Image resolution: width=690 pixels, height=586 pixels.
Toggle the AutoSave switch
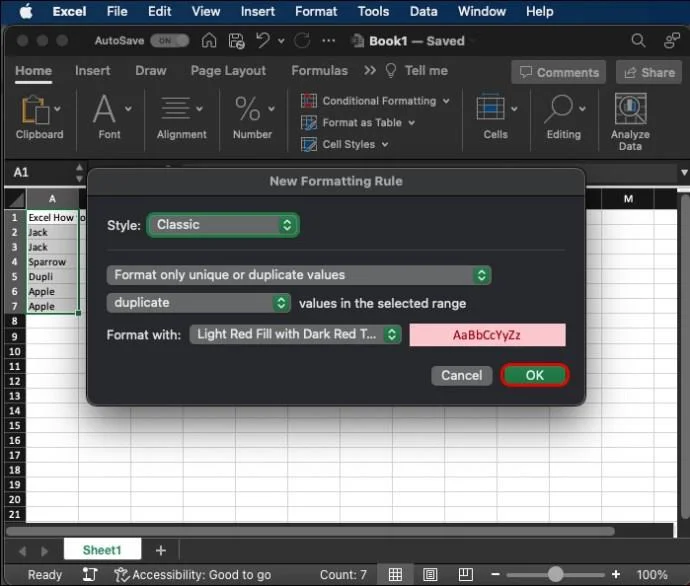point(170,41)
